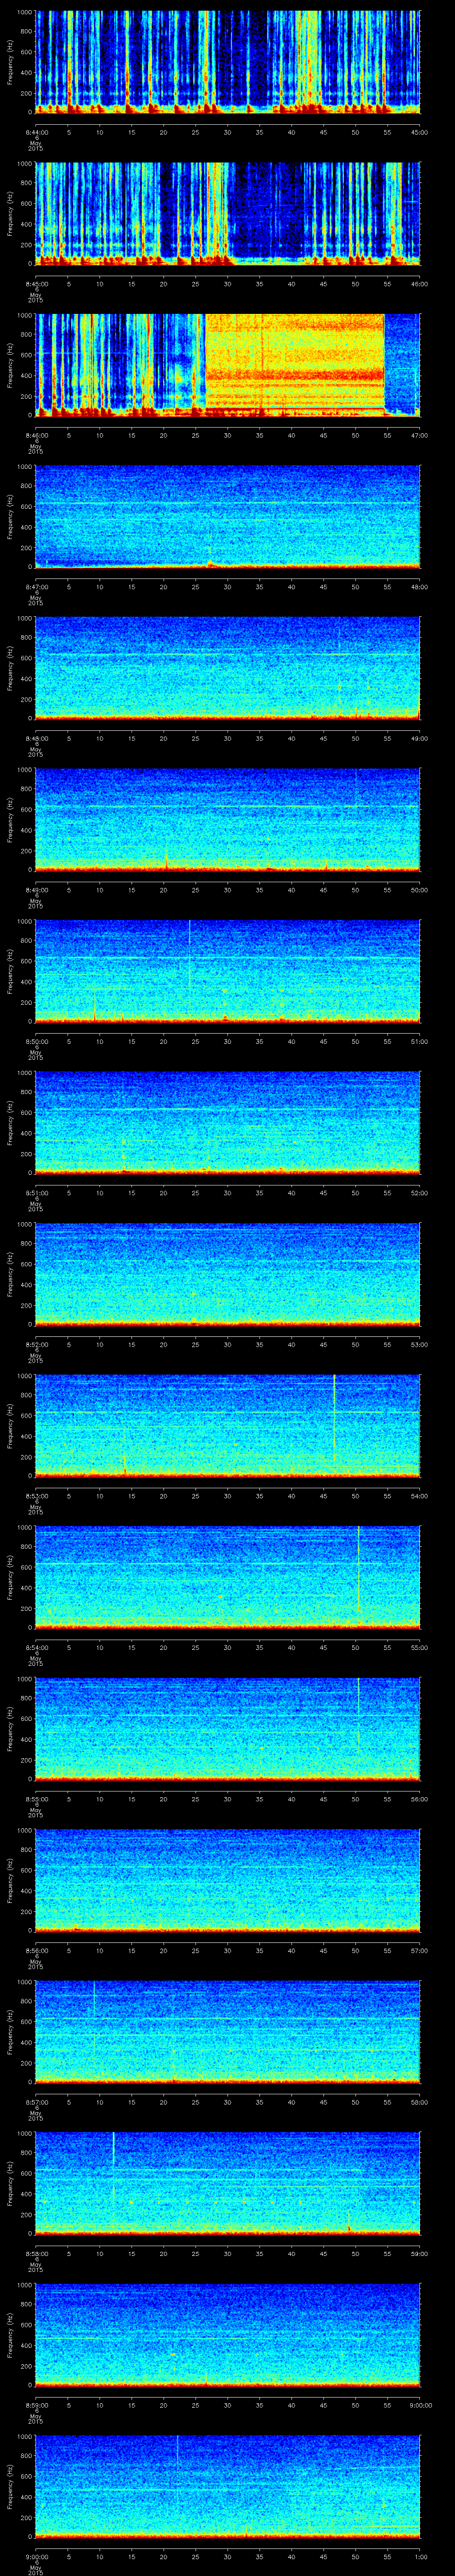Click the "1:00" end label under the last panel
455x2576 pixels.
[x=420, y=2556]
